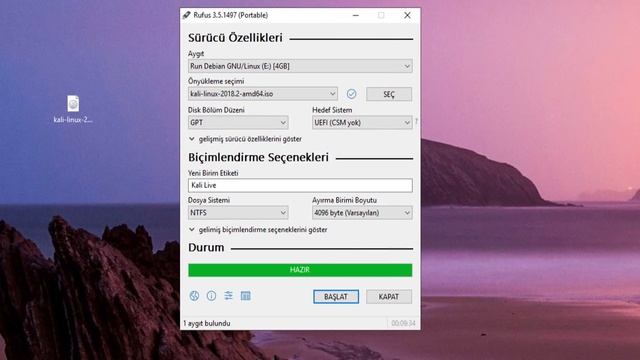Expand gelişmiş sürücü özelliklerini göster

point(245,139)
